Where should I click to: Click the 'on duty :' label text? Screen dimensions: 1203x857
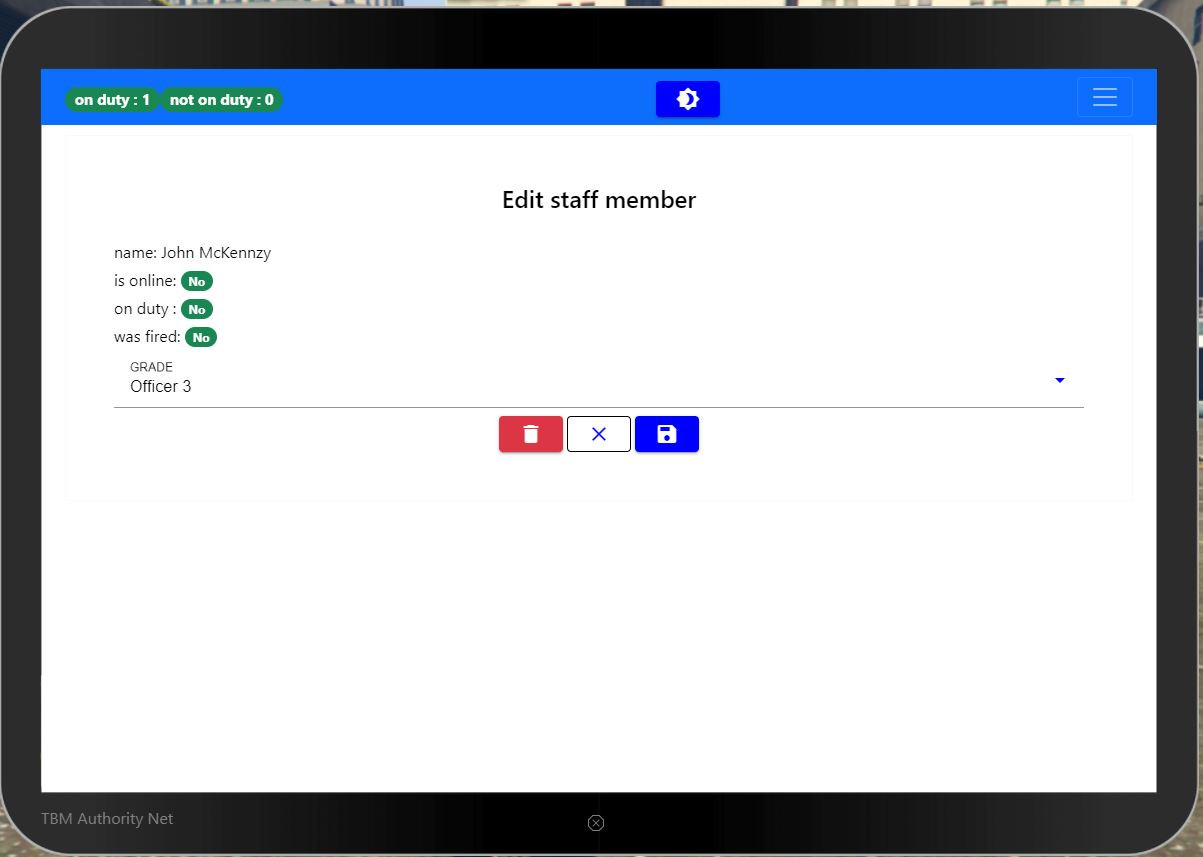145,309
